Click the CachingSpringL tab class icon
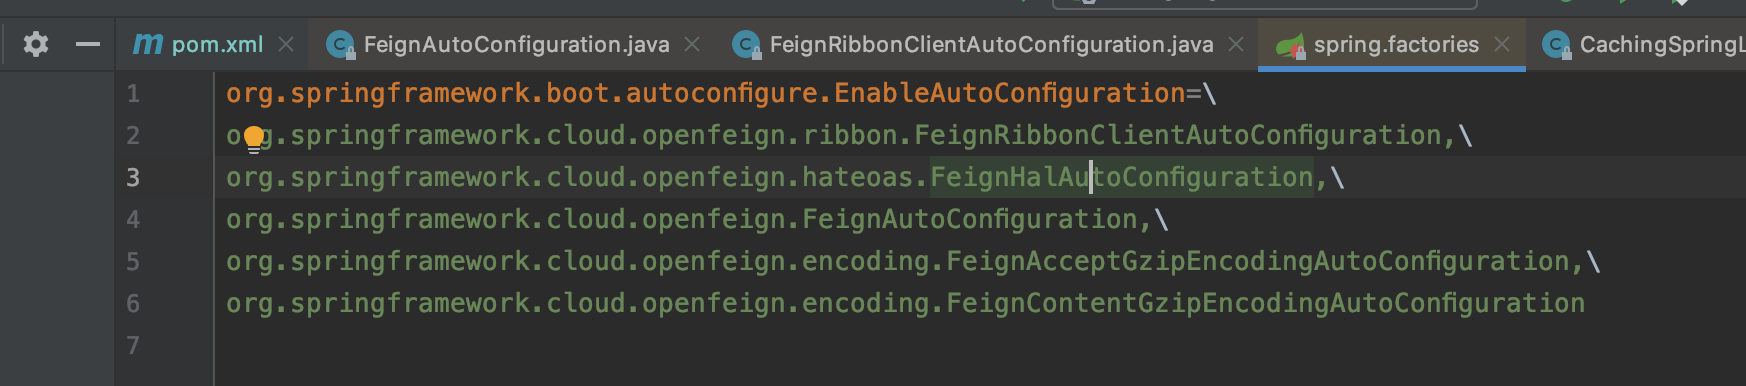1746x386 pixels. 1556,44
